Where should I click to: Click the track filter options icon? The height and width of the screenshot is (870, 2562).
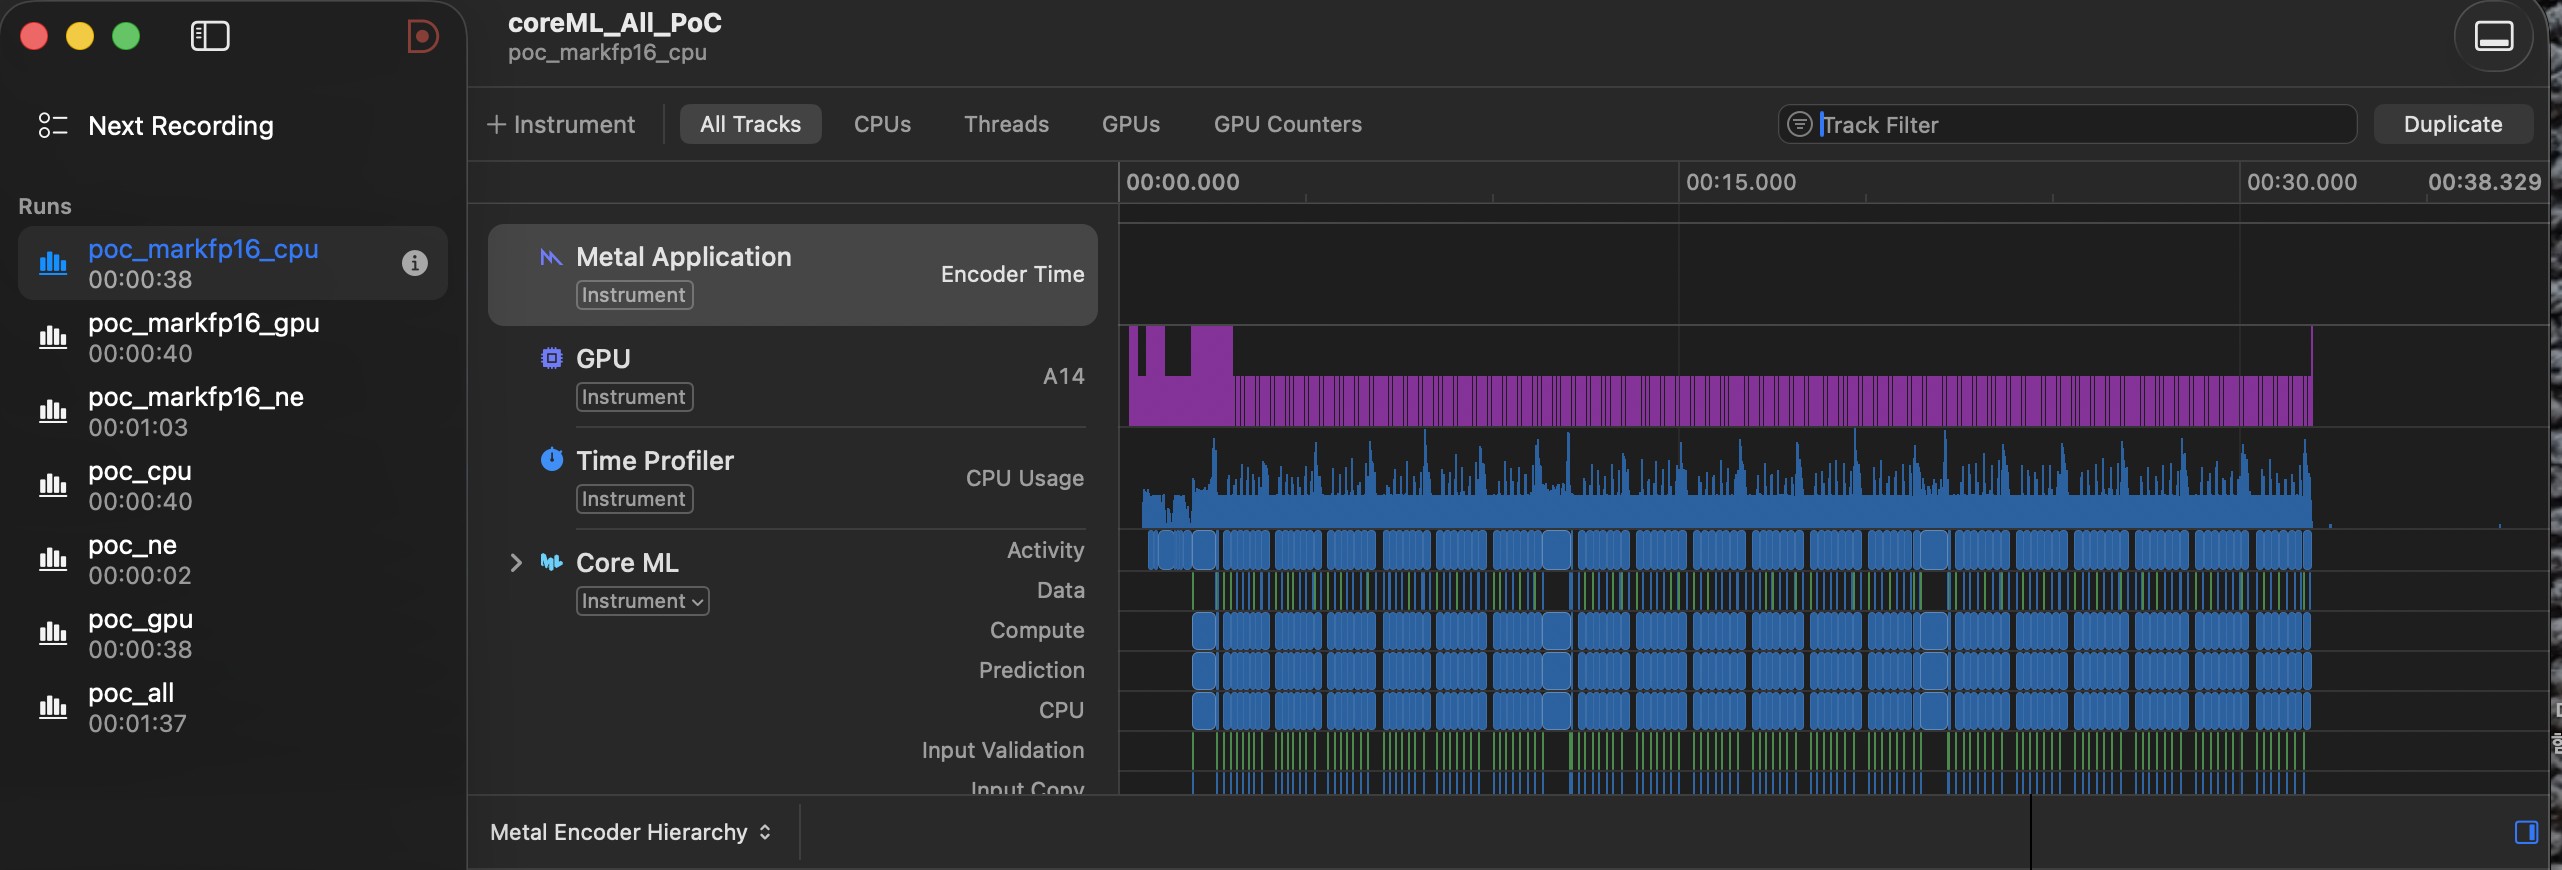[1799, 124]
